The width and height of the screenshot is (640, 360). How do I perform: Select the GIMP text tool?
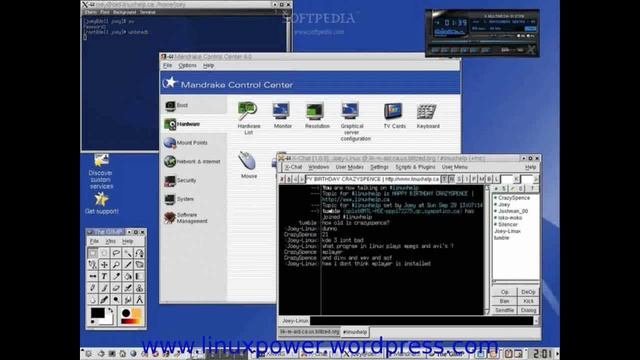tap(104, 276)
